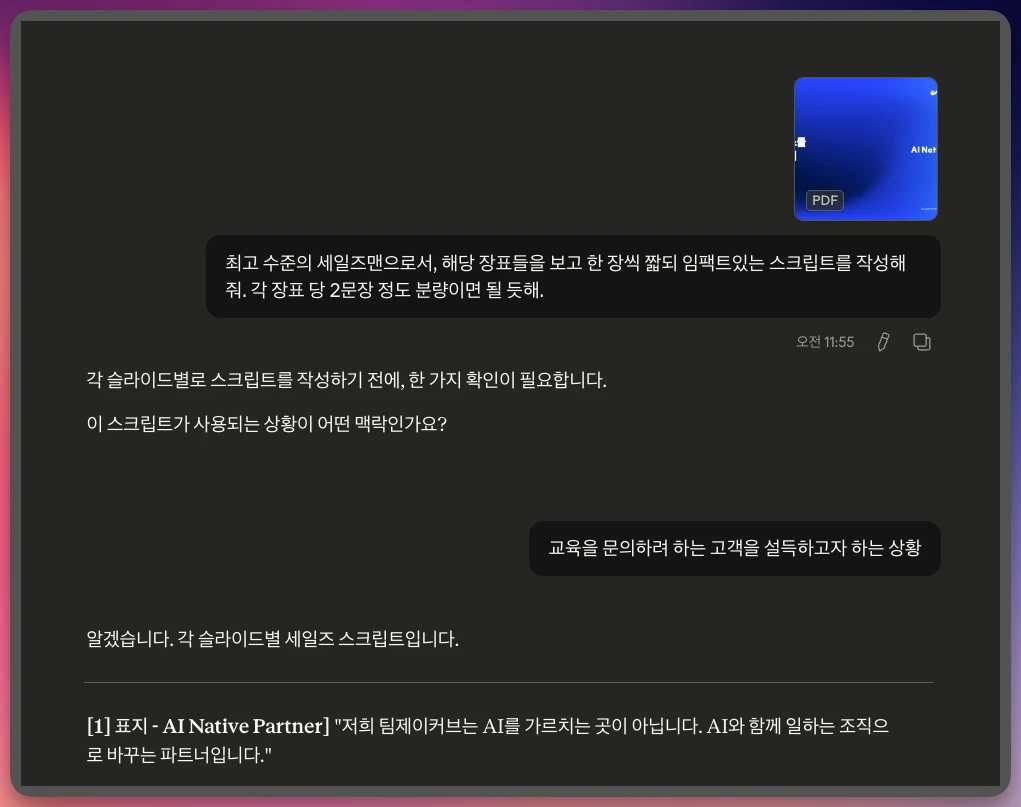This screenshot has width=1021, height=807.
Task: Click the PDF badge on the attachment
Action: pyautogui.click(x=825, y=200)
